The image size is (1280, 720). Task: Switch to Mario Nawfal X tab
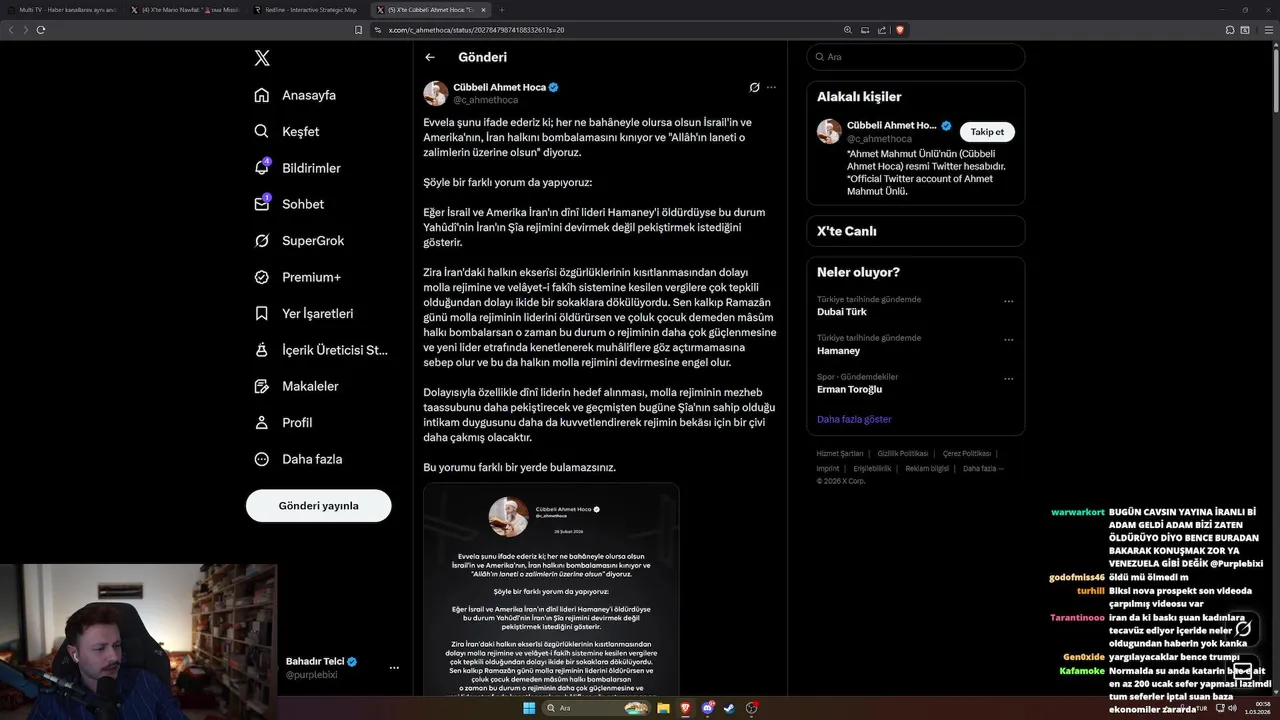coord(185,10)
